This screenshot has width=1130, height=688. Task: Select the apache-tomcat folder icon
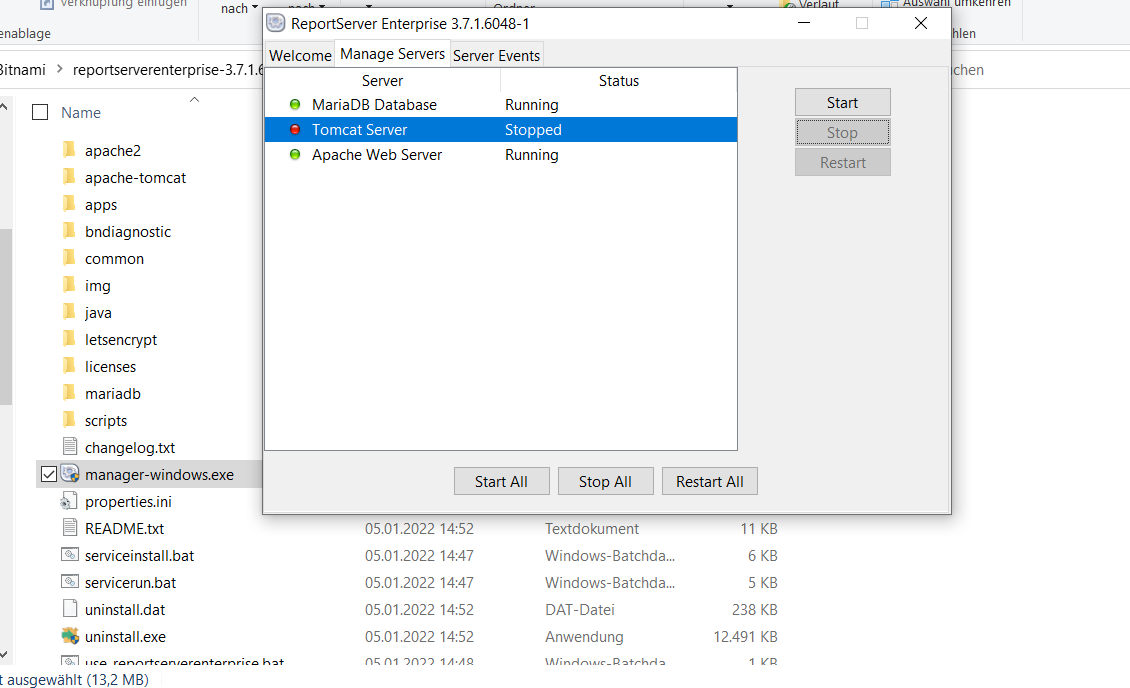tap(69, 177)
